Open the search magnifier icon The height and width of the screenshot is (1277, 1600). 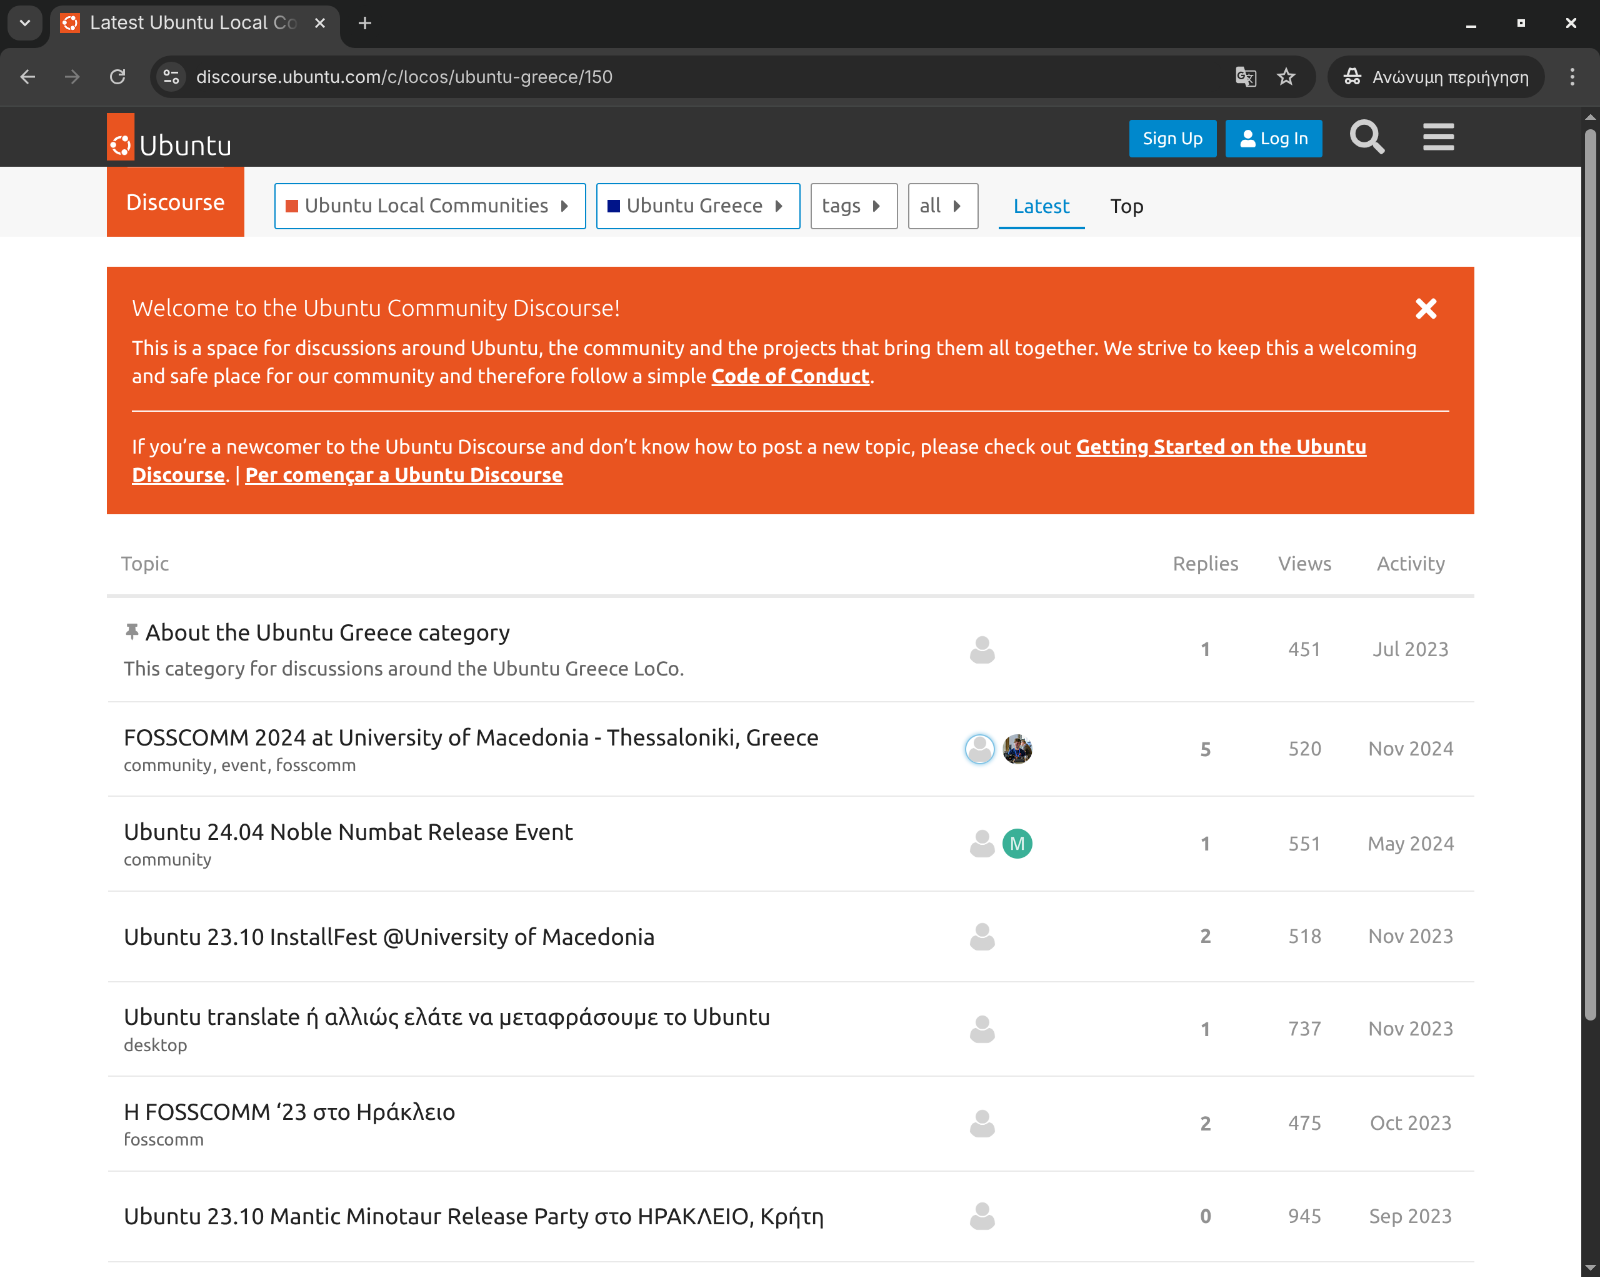[1367, 137]
